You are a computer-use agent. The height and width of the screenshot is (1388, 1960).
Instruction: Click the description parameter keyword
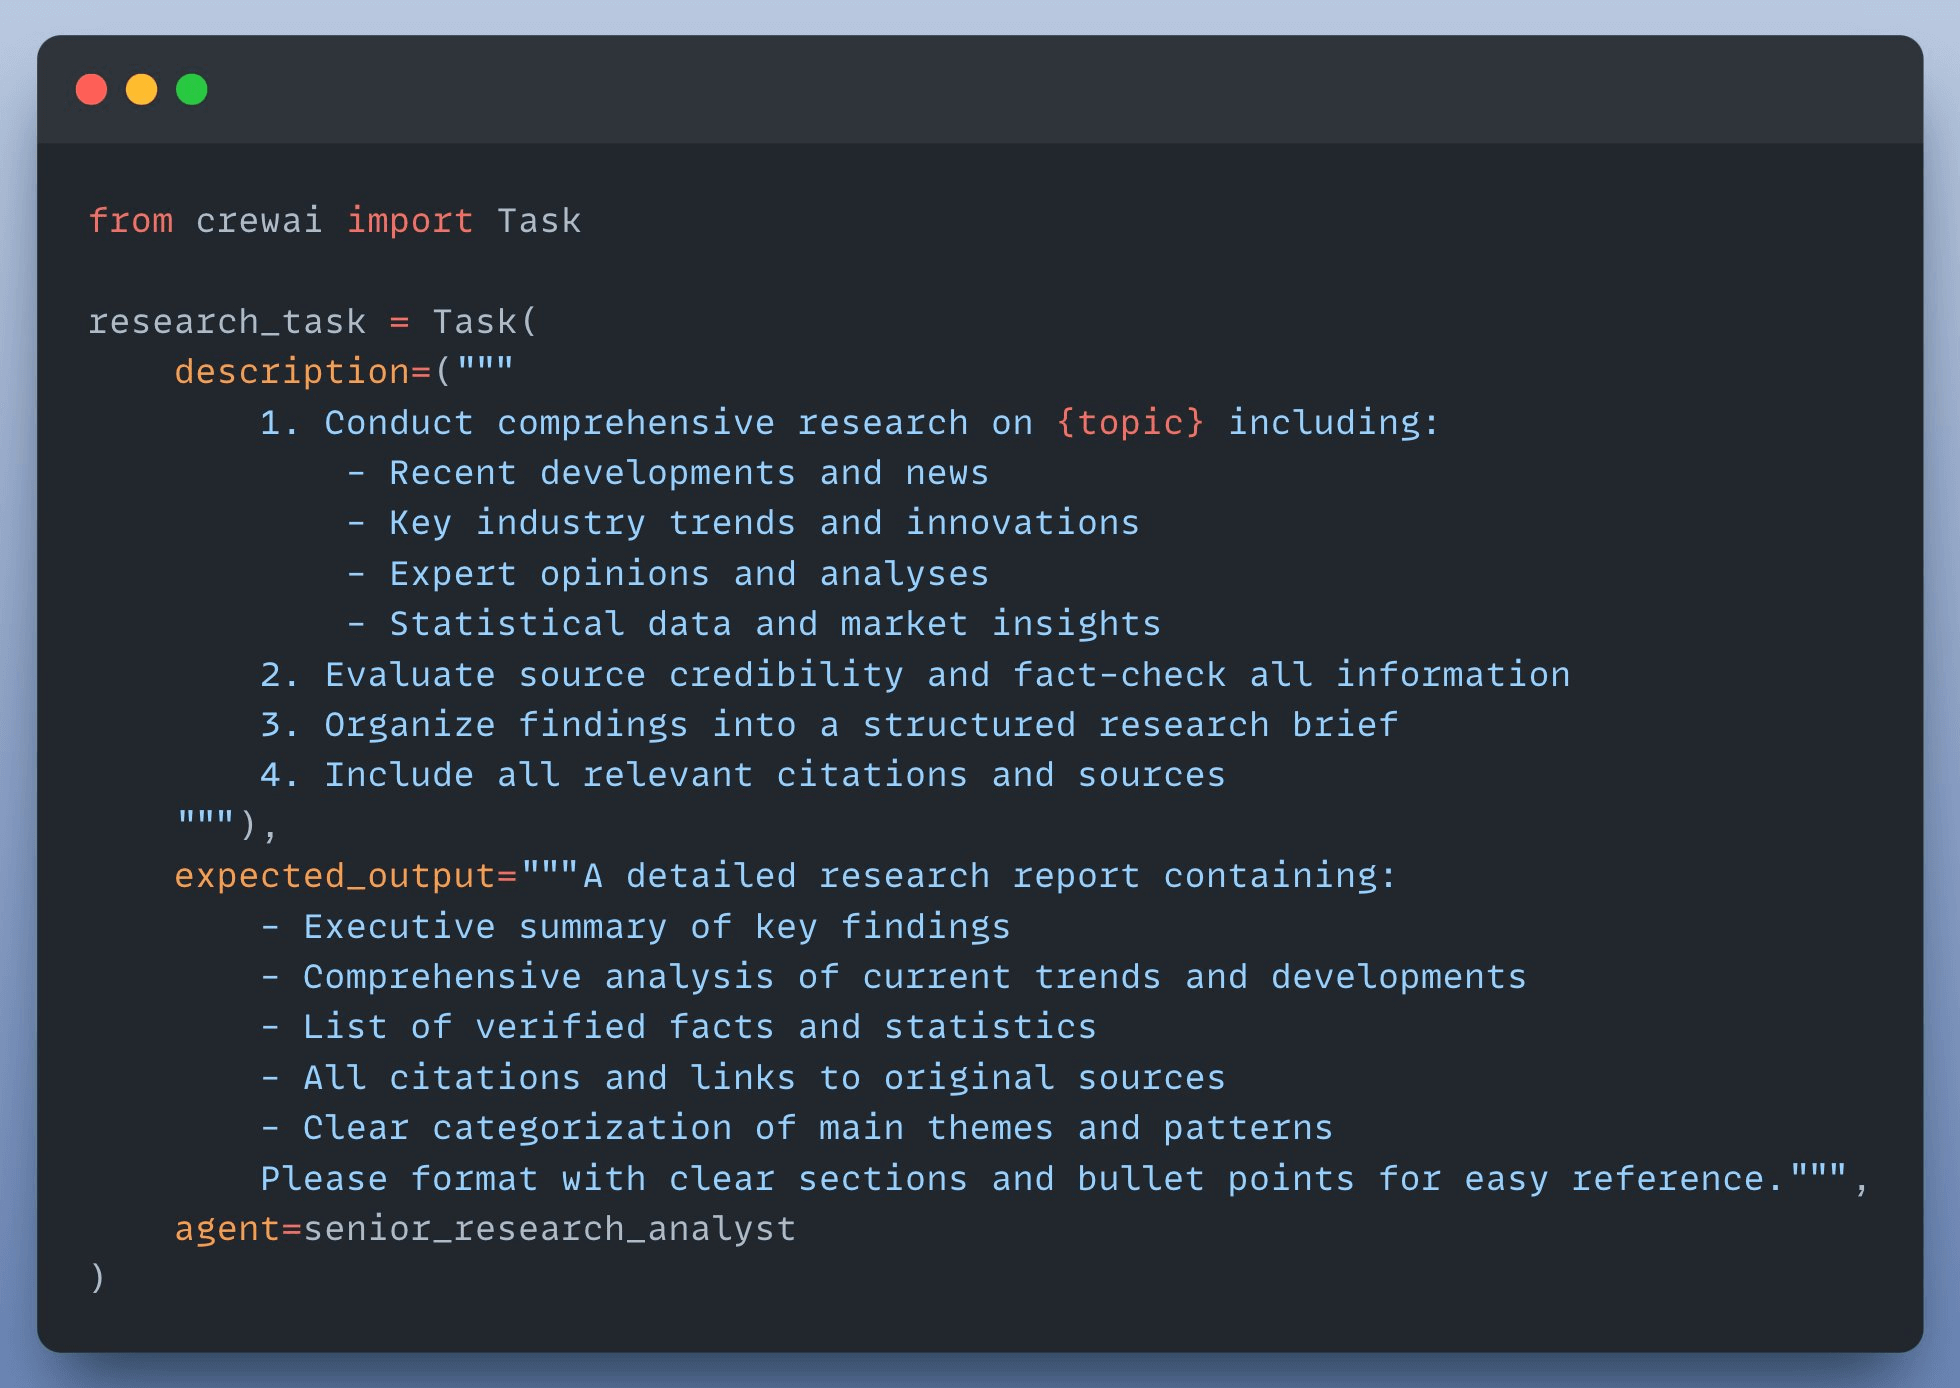290,370
